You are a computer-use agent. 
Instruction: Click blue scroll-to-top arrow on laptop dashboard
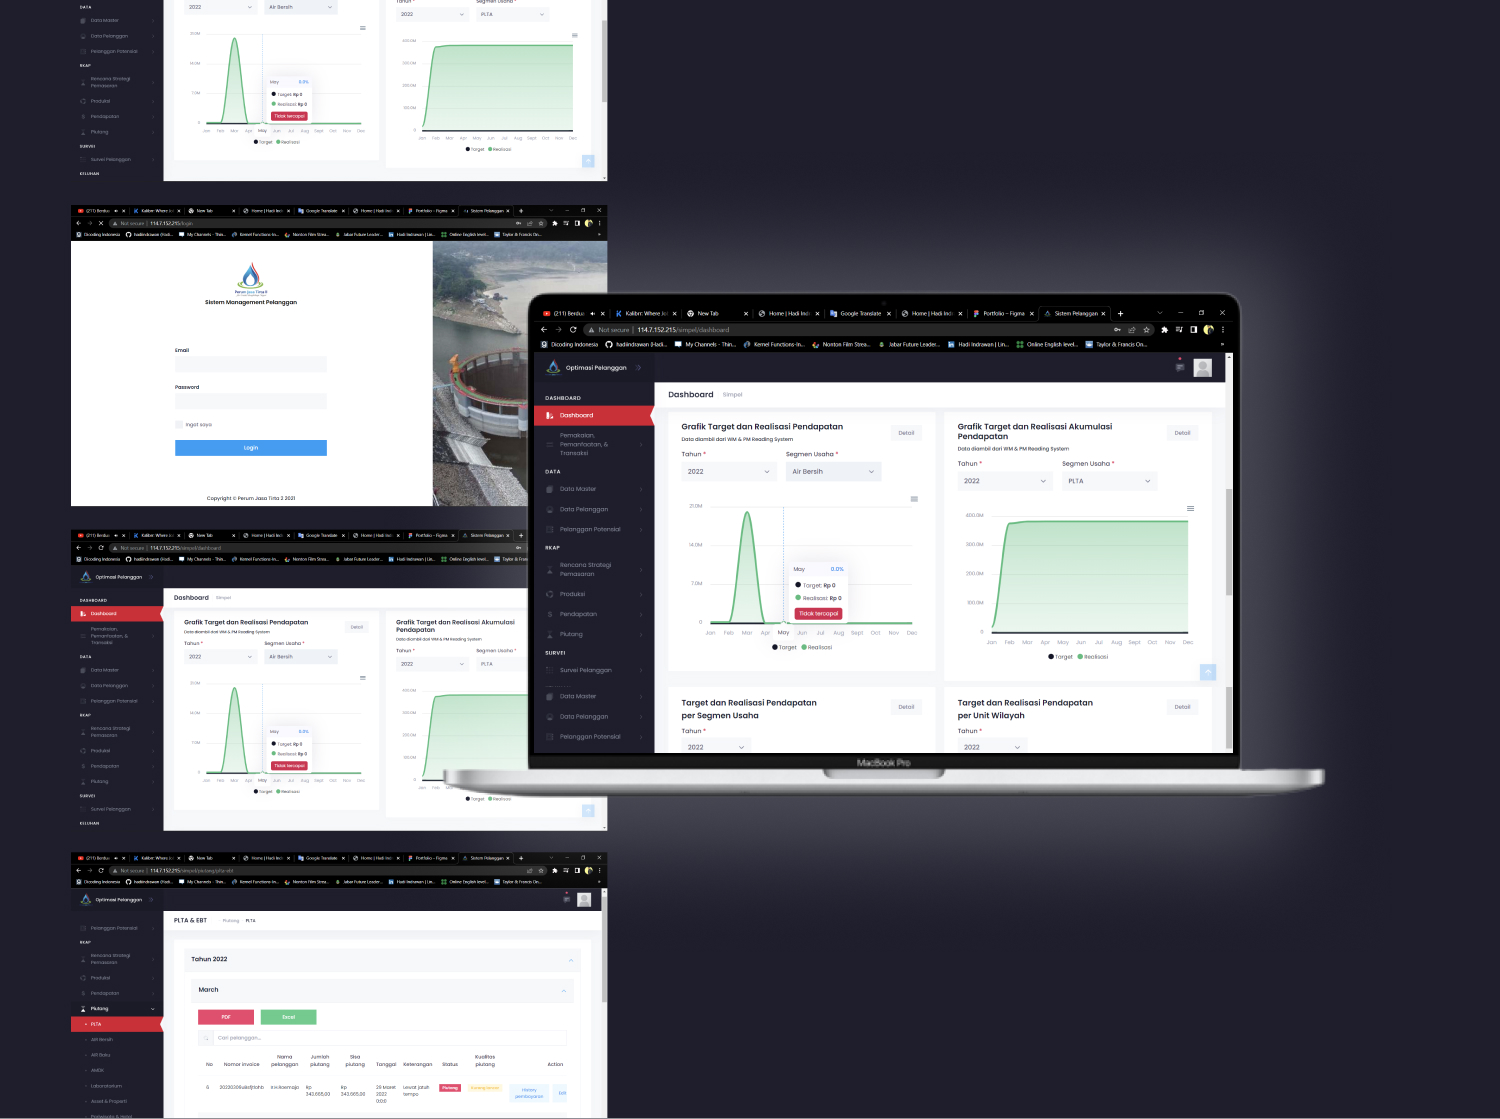point(1208,672)
